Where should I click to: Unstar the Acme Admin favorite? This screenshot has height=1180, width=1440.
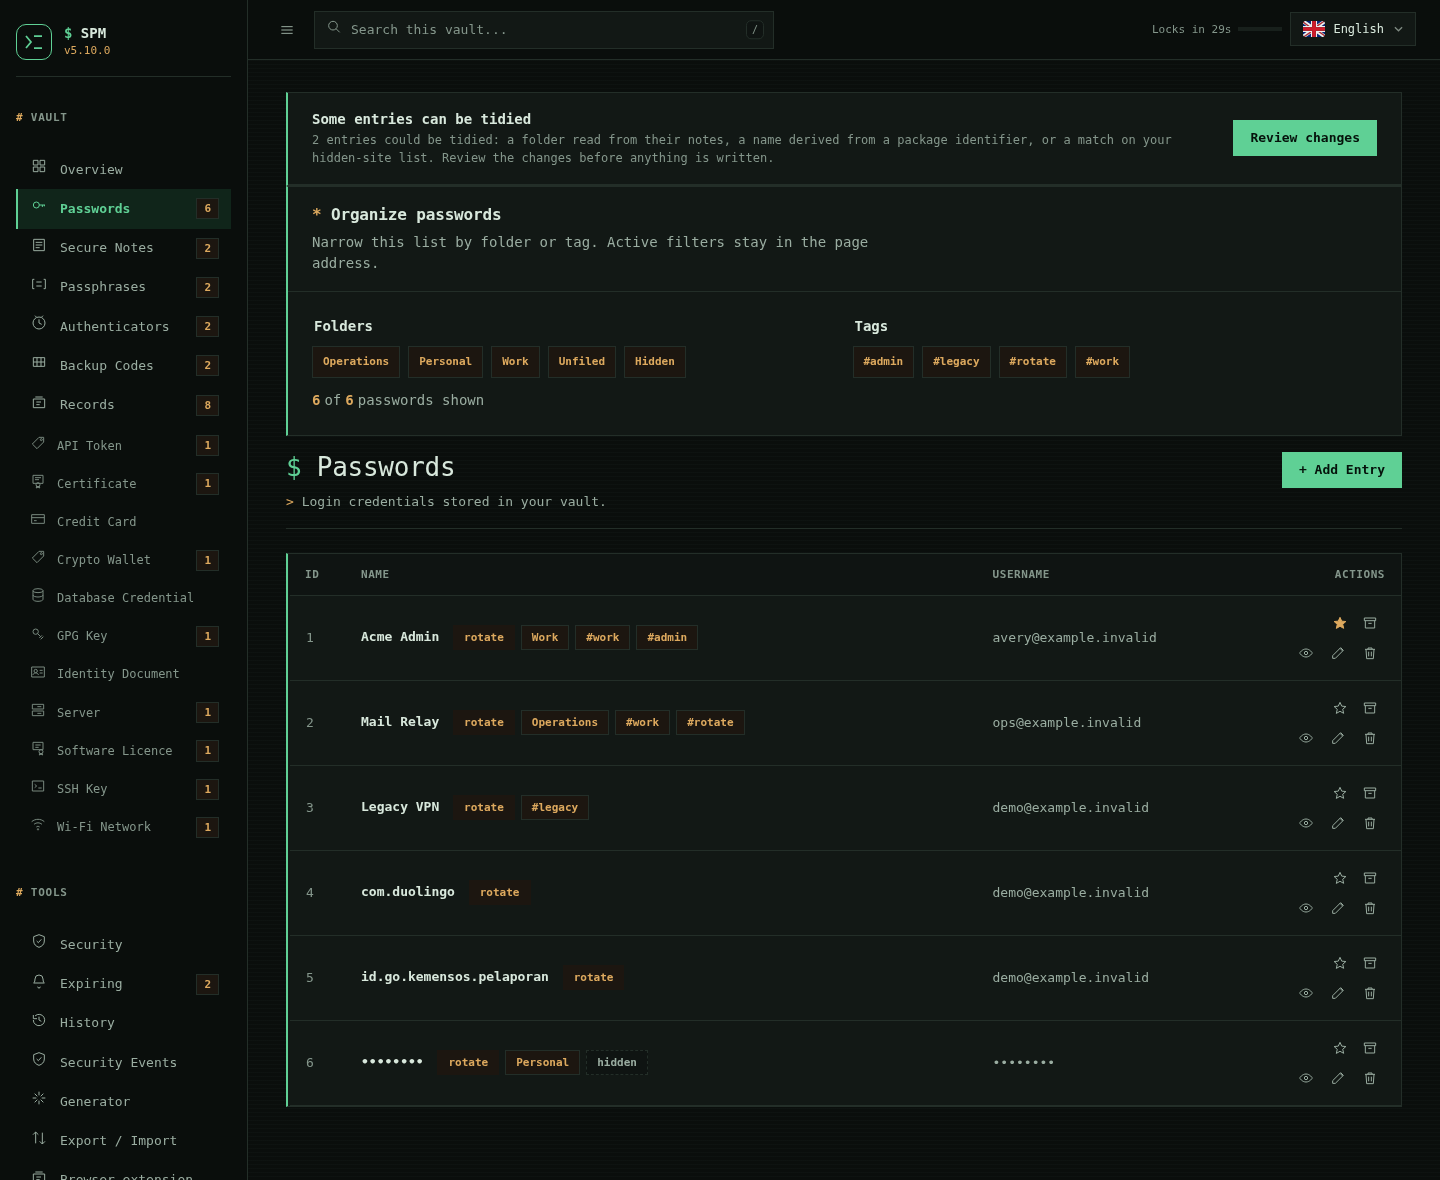1340,623
